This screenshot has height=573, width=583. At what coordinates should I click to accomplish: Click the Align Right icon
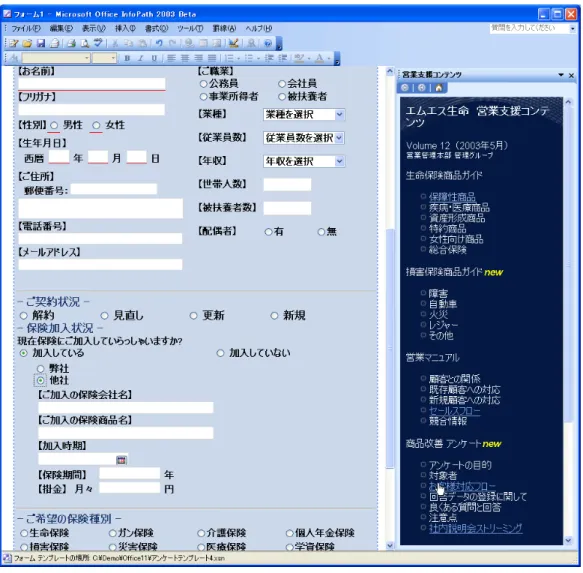tap(199, 58)
